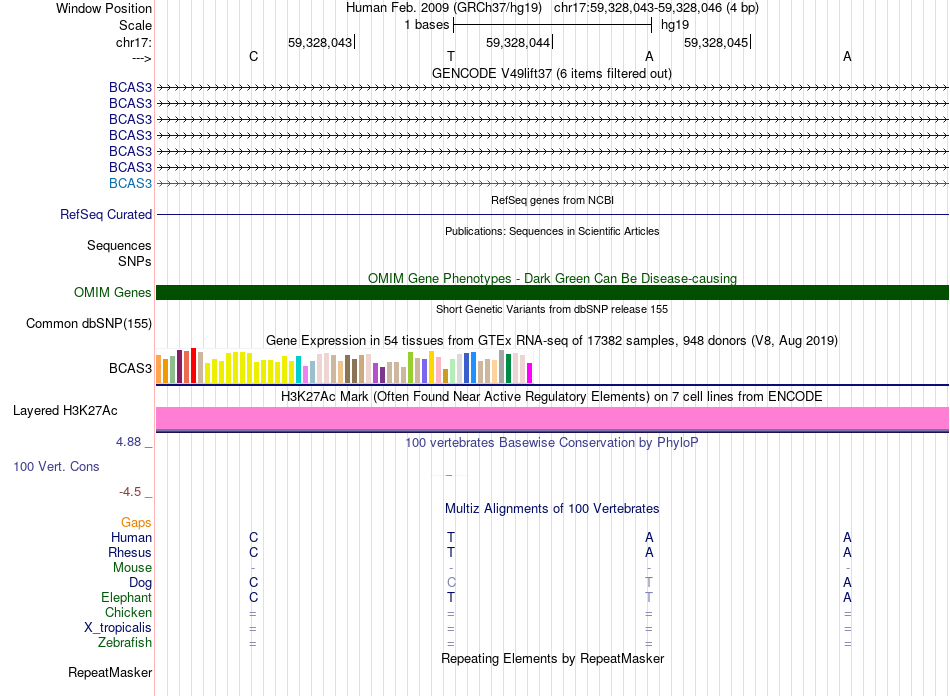Click the magenta last bar in GTEx chart
This screenshot has height=696, width=950.
[x=530, y=373]
